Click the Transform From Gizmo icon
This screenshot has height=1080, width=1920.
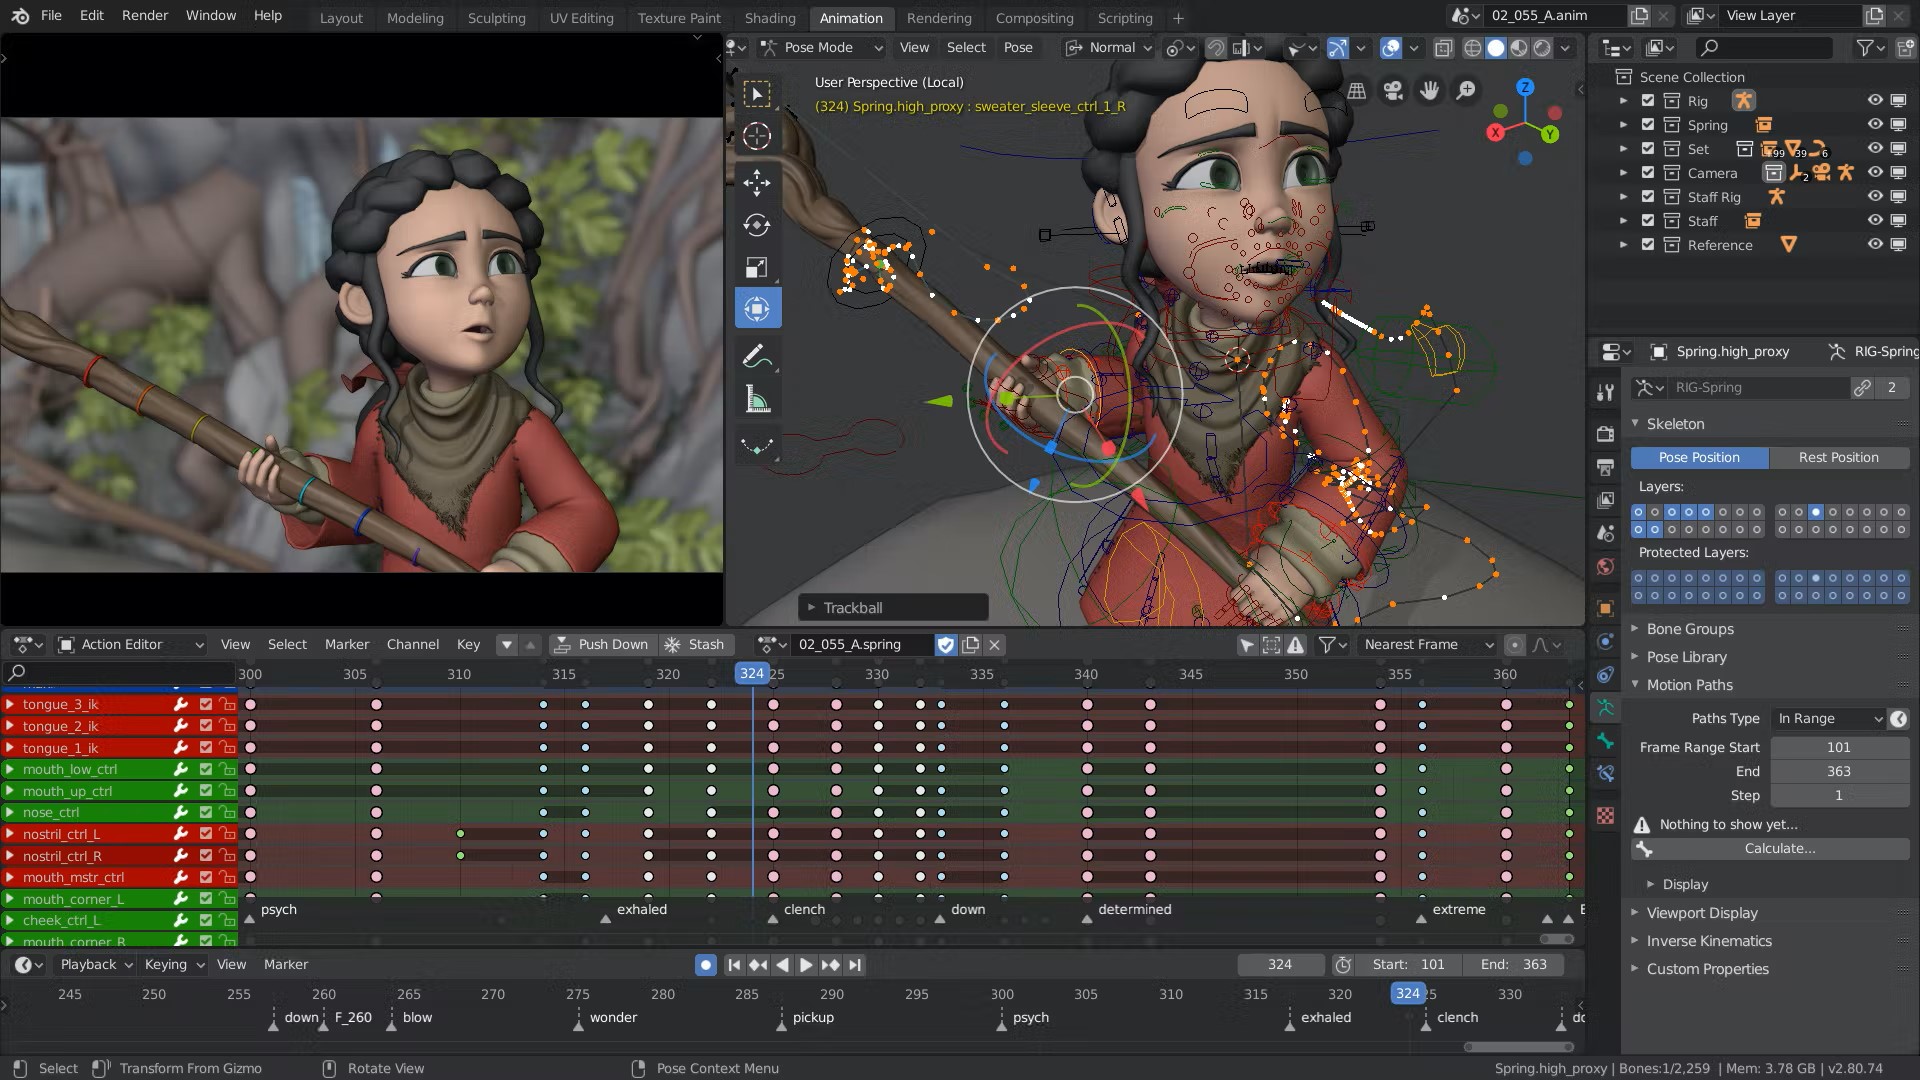click(x=100, y=1068)
